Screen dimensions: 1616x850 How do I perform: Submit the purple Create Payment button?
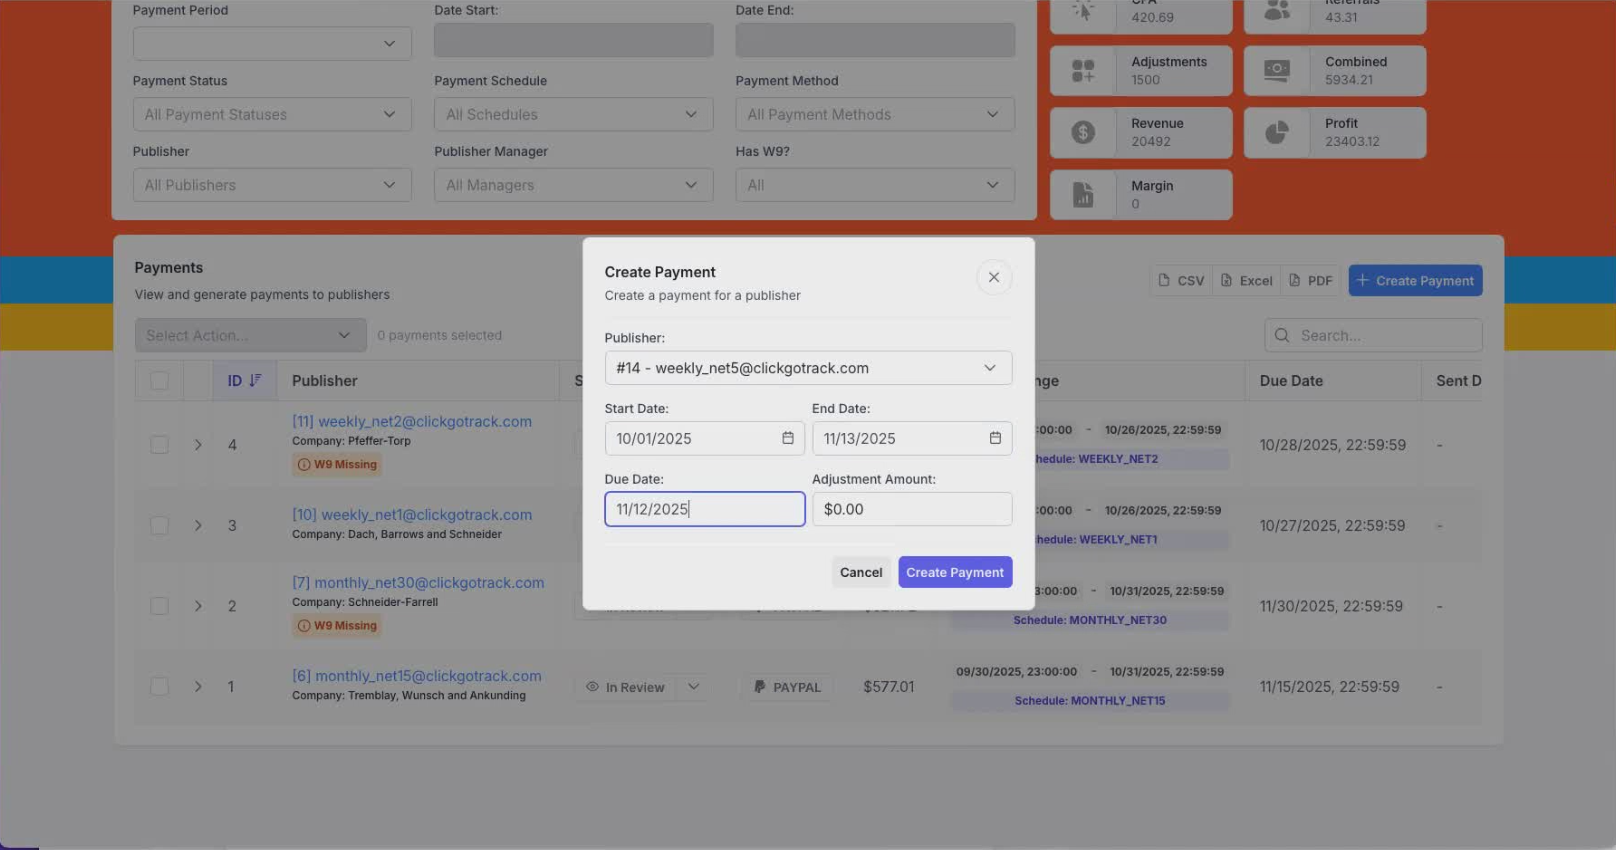(x=954, y=572)
